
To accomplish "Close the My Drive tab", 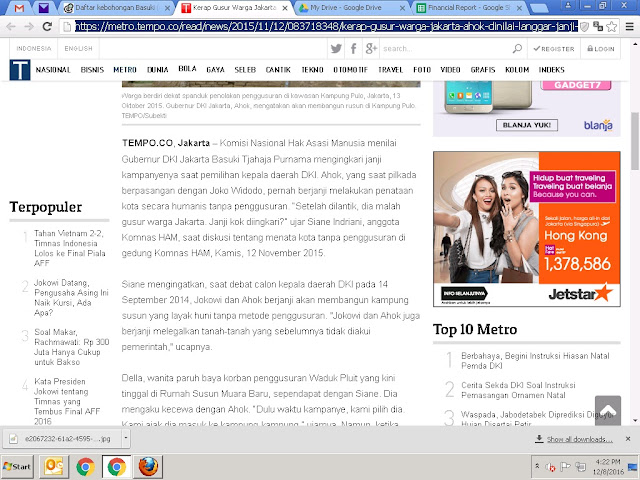I will click(x=402, y=8).
